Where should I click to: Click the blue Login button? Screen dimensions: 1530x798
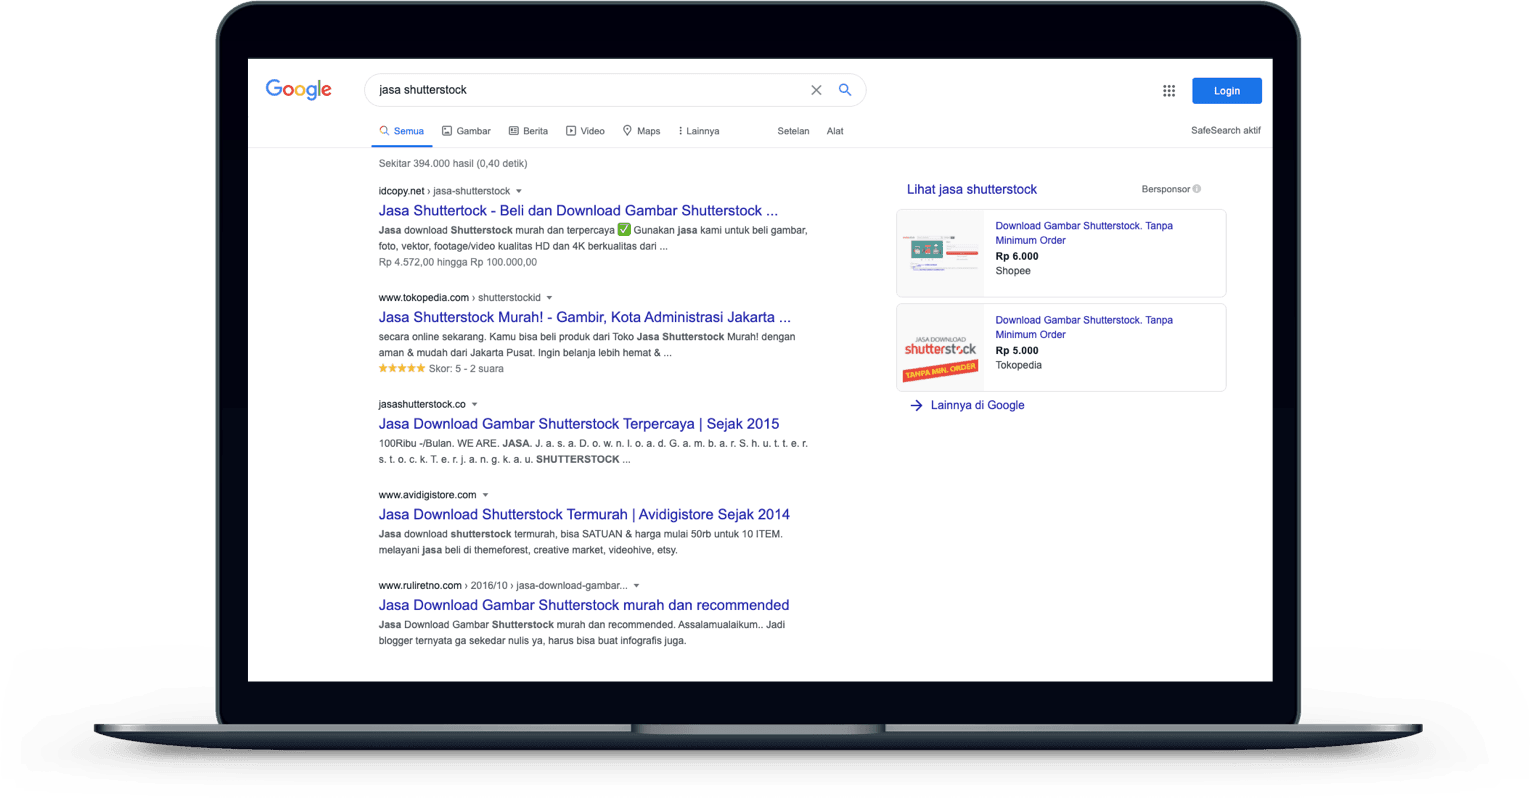coord(1226,91)
